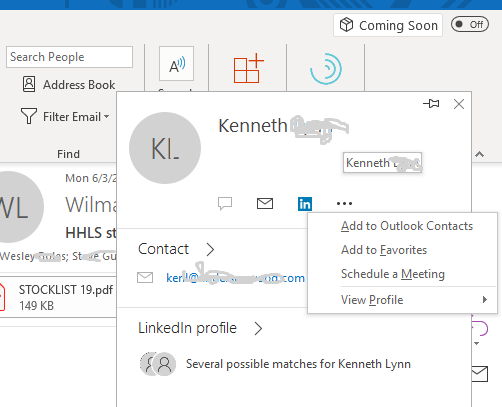The height and width of the screenshot is (407, 502).
Task: Open the Get Add-ins icon
Action: point(248,68)
